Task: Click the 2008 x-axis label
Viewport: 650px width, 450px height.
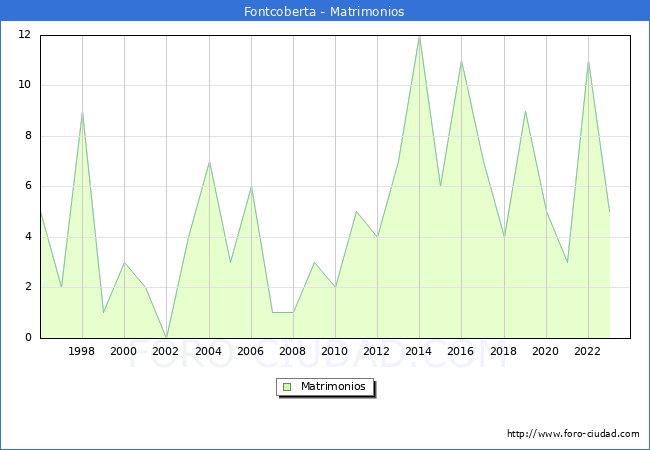Action: tap(293, 351)
